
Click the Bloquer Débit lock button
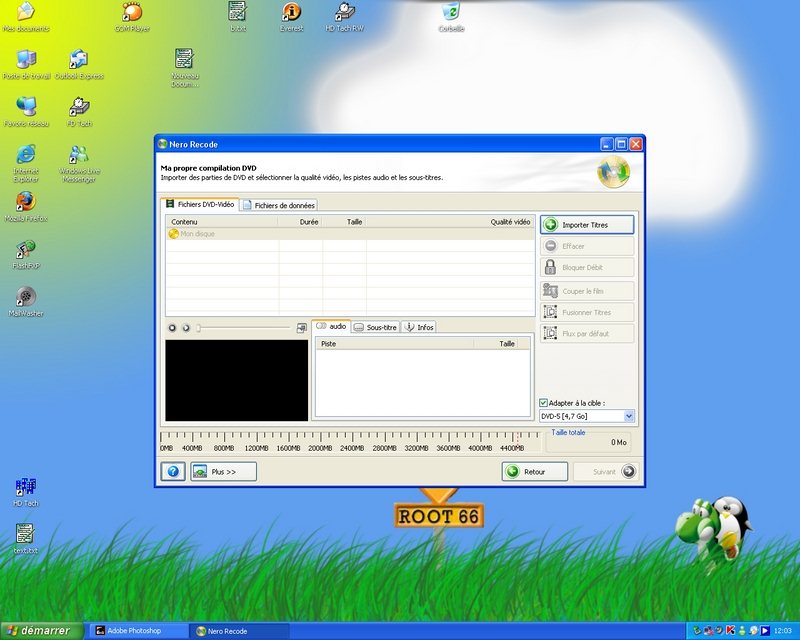587,267
